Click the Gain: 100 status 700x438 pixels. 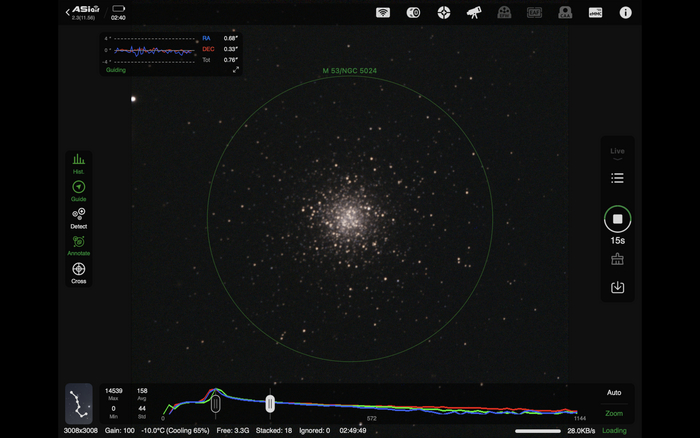pos(120,430)
